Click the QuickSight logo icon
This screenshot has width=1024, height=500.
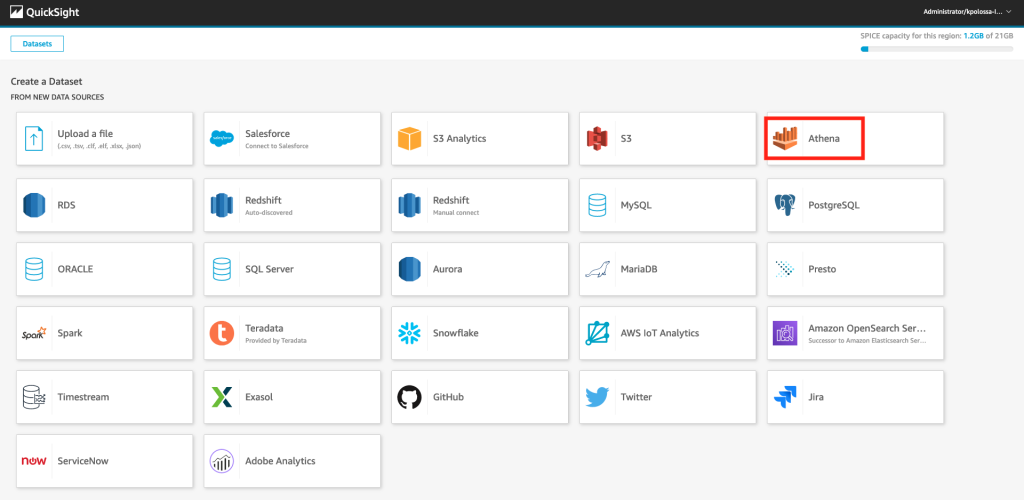(17, 11)
